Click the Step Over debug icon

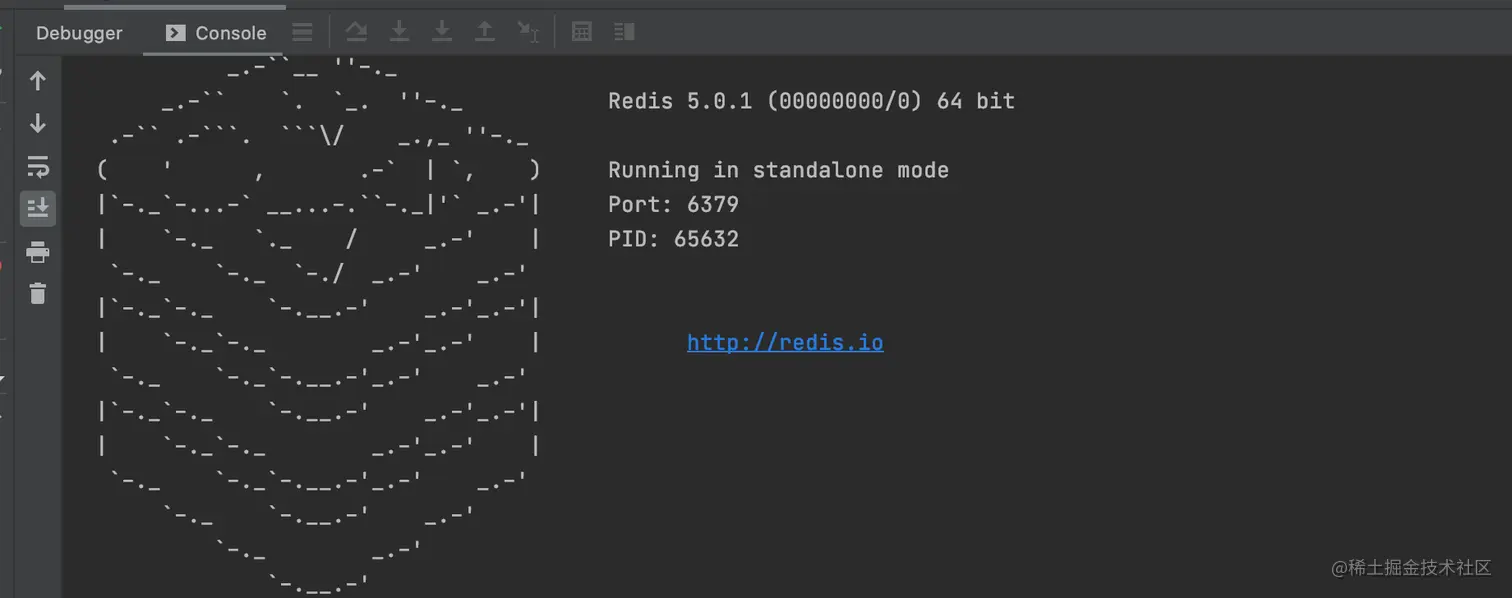[356, 33]
